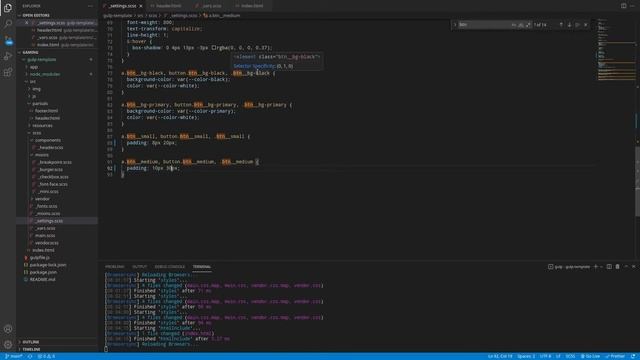This screenshot has width=640, height=360.
Task: Collapse the gulp-template folder
Action: pyautogui.click(x=42, y=60)
